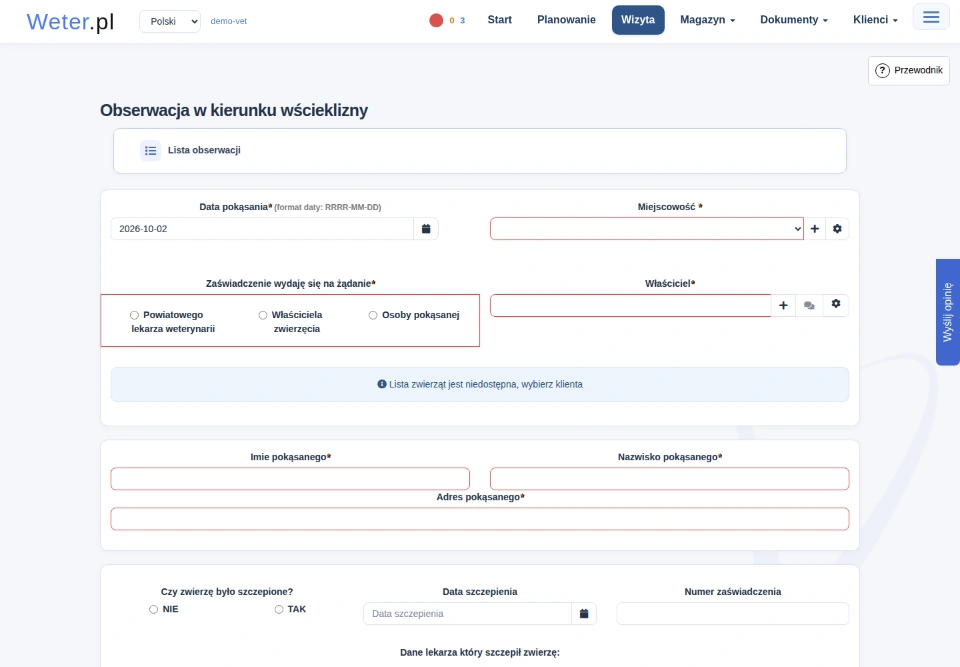Add new Miejscowość with plus icon
This screenshot has width=960, height=667.
(815, 229)
